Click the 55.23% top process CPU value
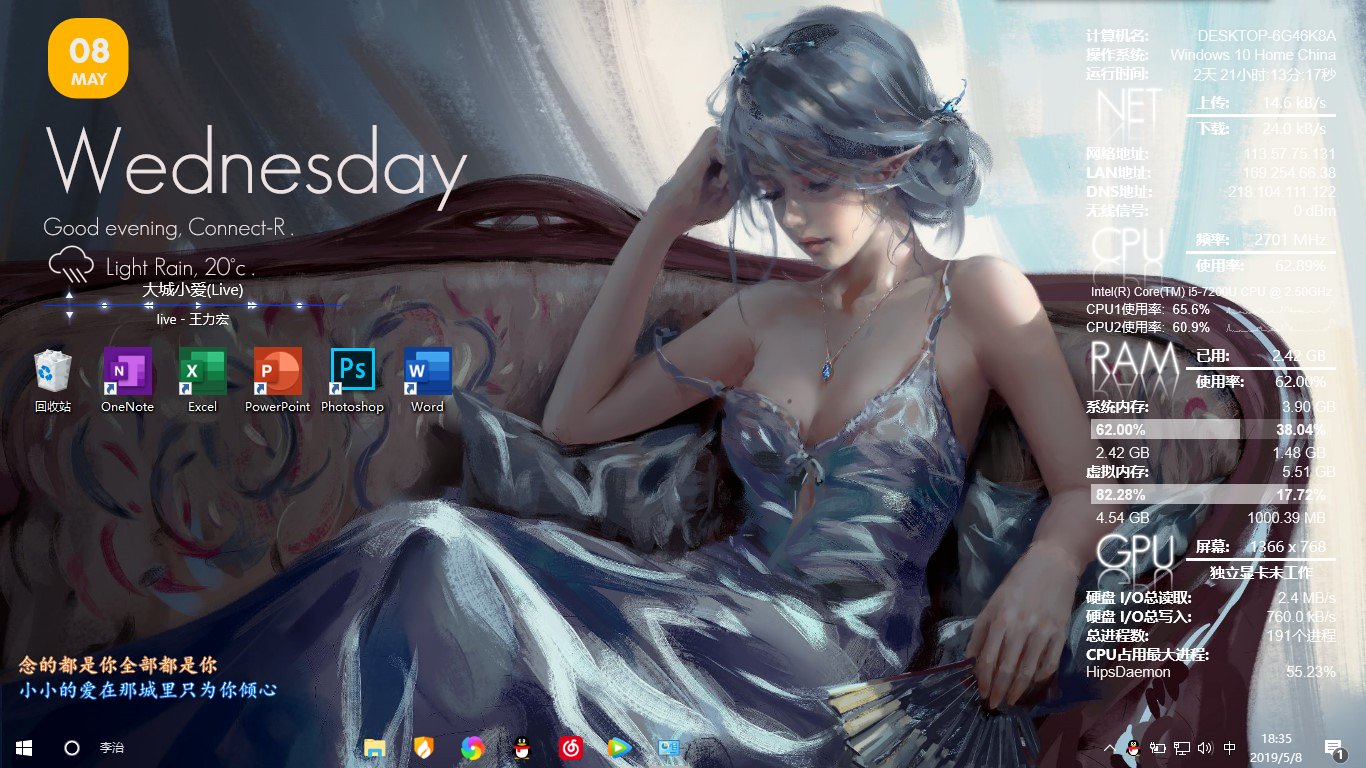The width and height of the screenshot is (1366, 768). pos(1311,672)
